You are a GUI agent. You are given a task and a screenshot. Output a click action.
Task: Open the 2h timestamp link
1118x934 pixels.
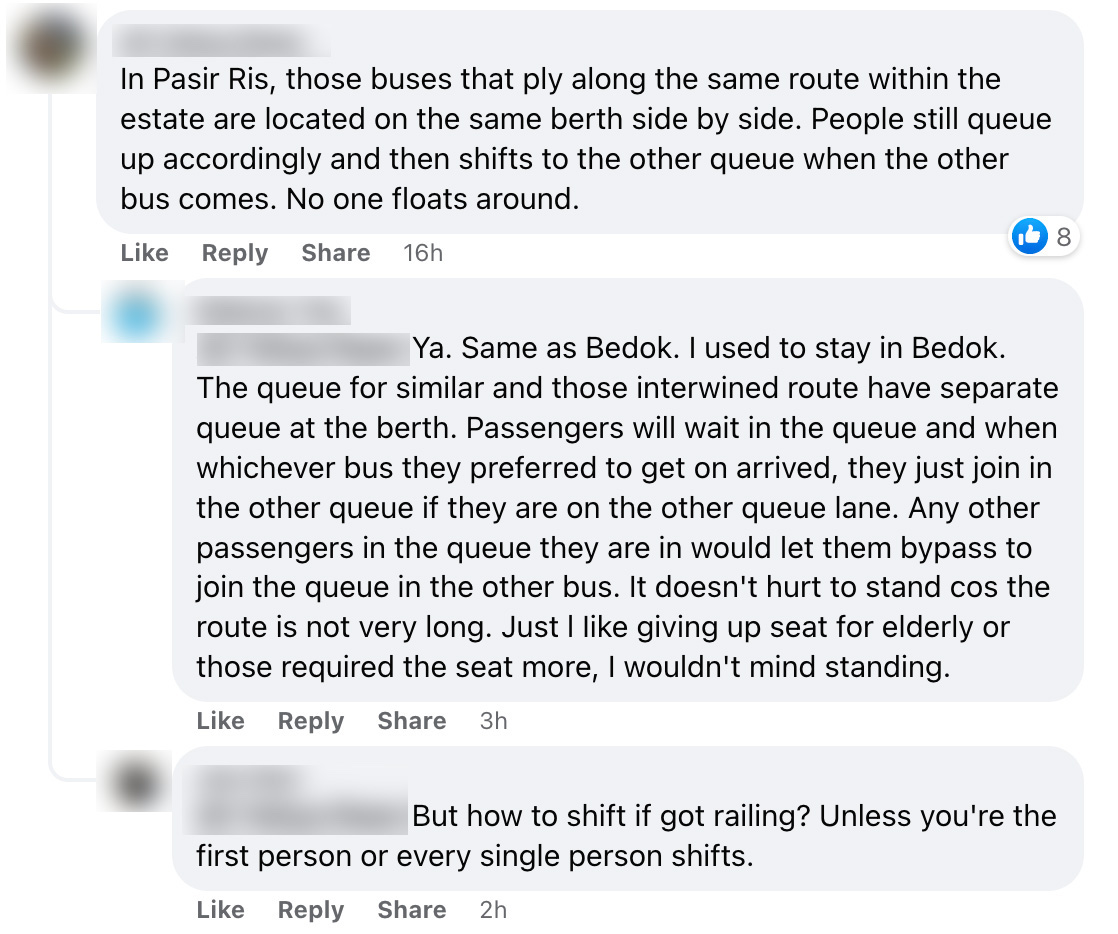point(493,910)
